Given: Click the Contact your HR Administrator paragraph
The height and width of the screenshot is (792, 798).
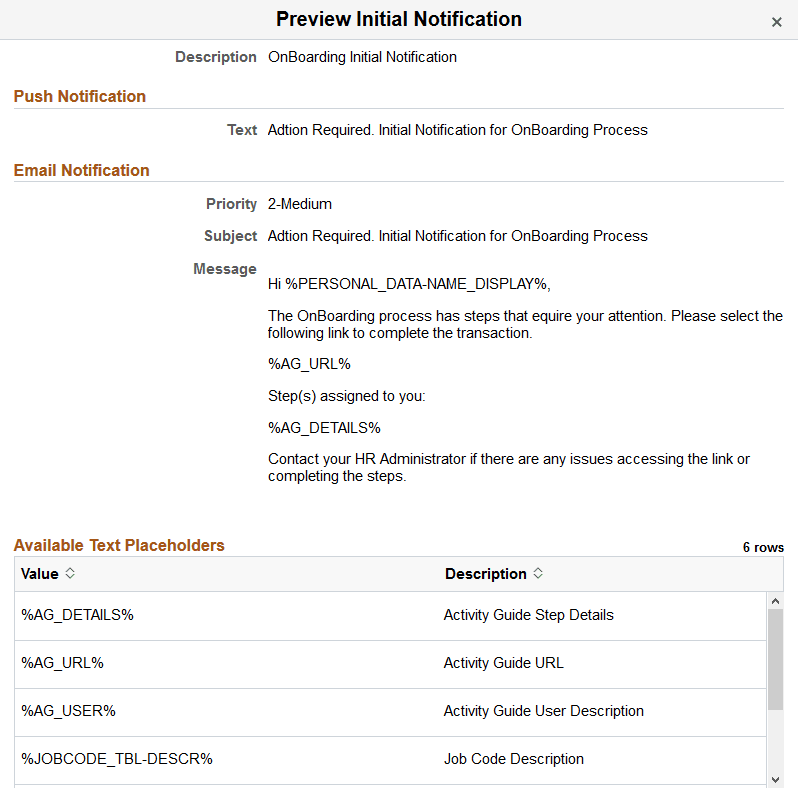Looking at the screenshot, I should tap(509, 467).
